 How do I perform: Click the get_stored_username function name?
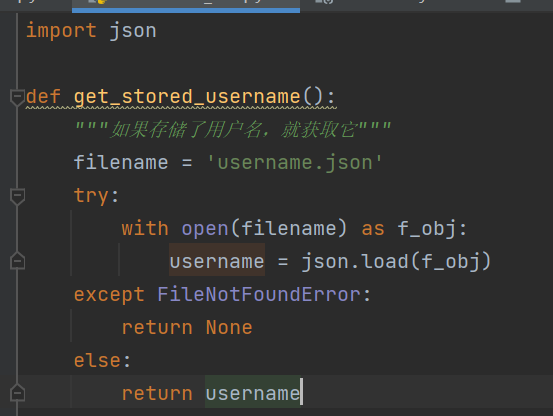click(187, 97)
